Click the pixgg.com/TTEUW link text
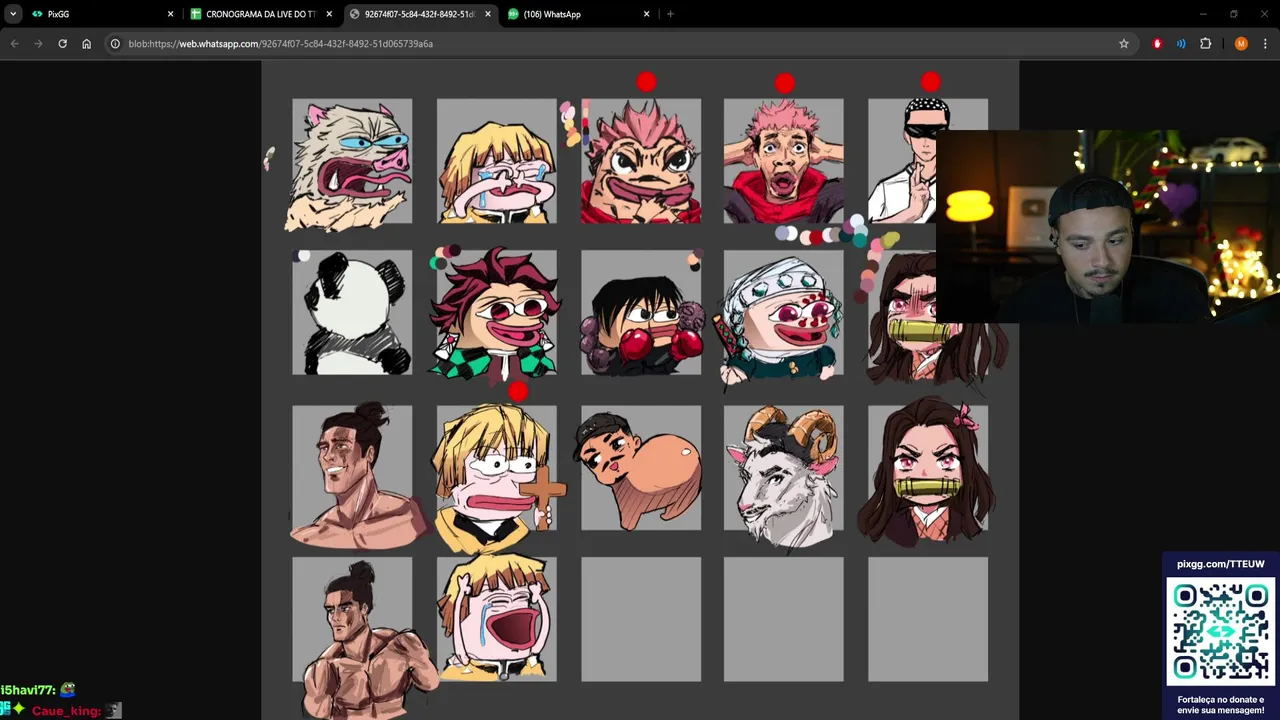Viewport: 1280px width, 720px height. [1221, 564]
